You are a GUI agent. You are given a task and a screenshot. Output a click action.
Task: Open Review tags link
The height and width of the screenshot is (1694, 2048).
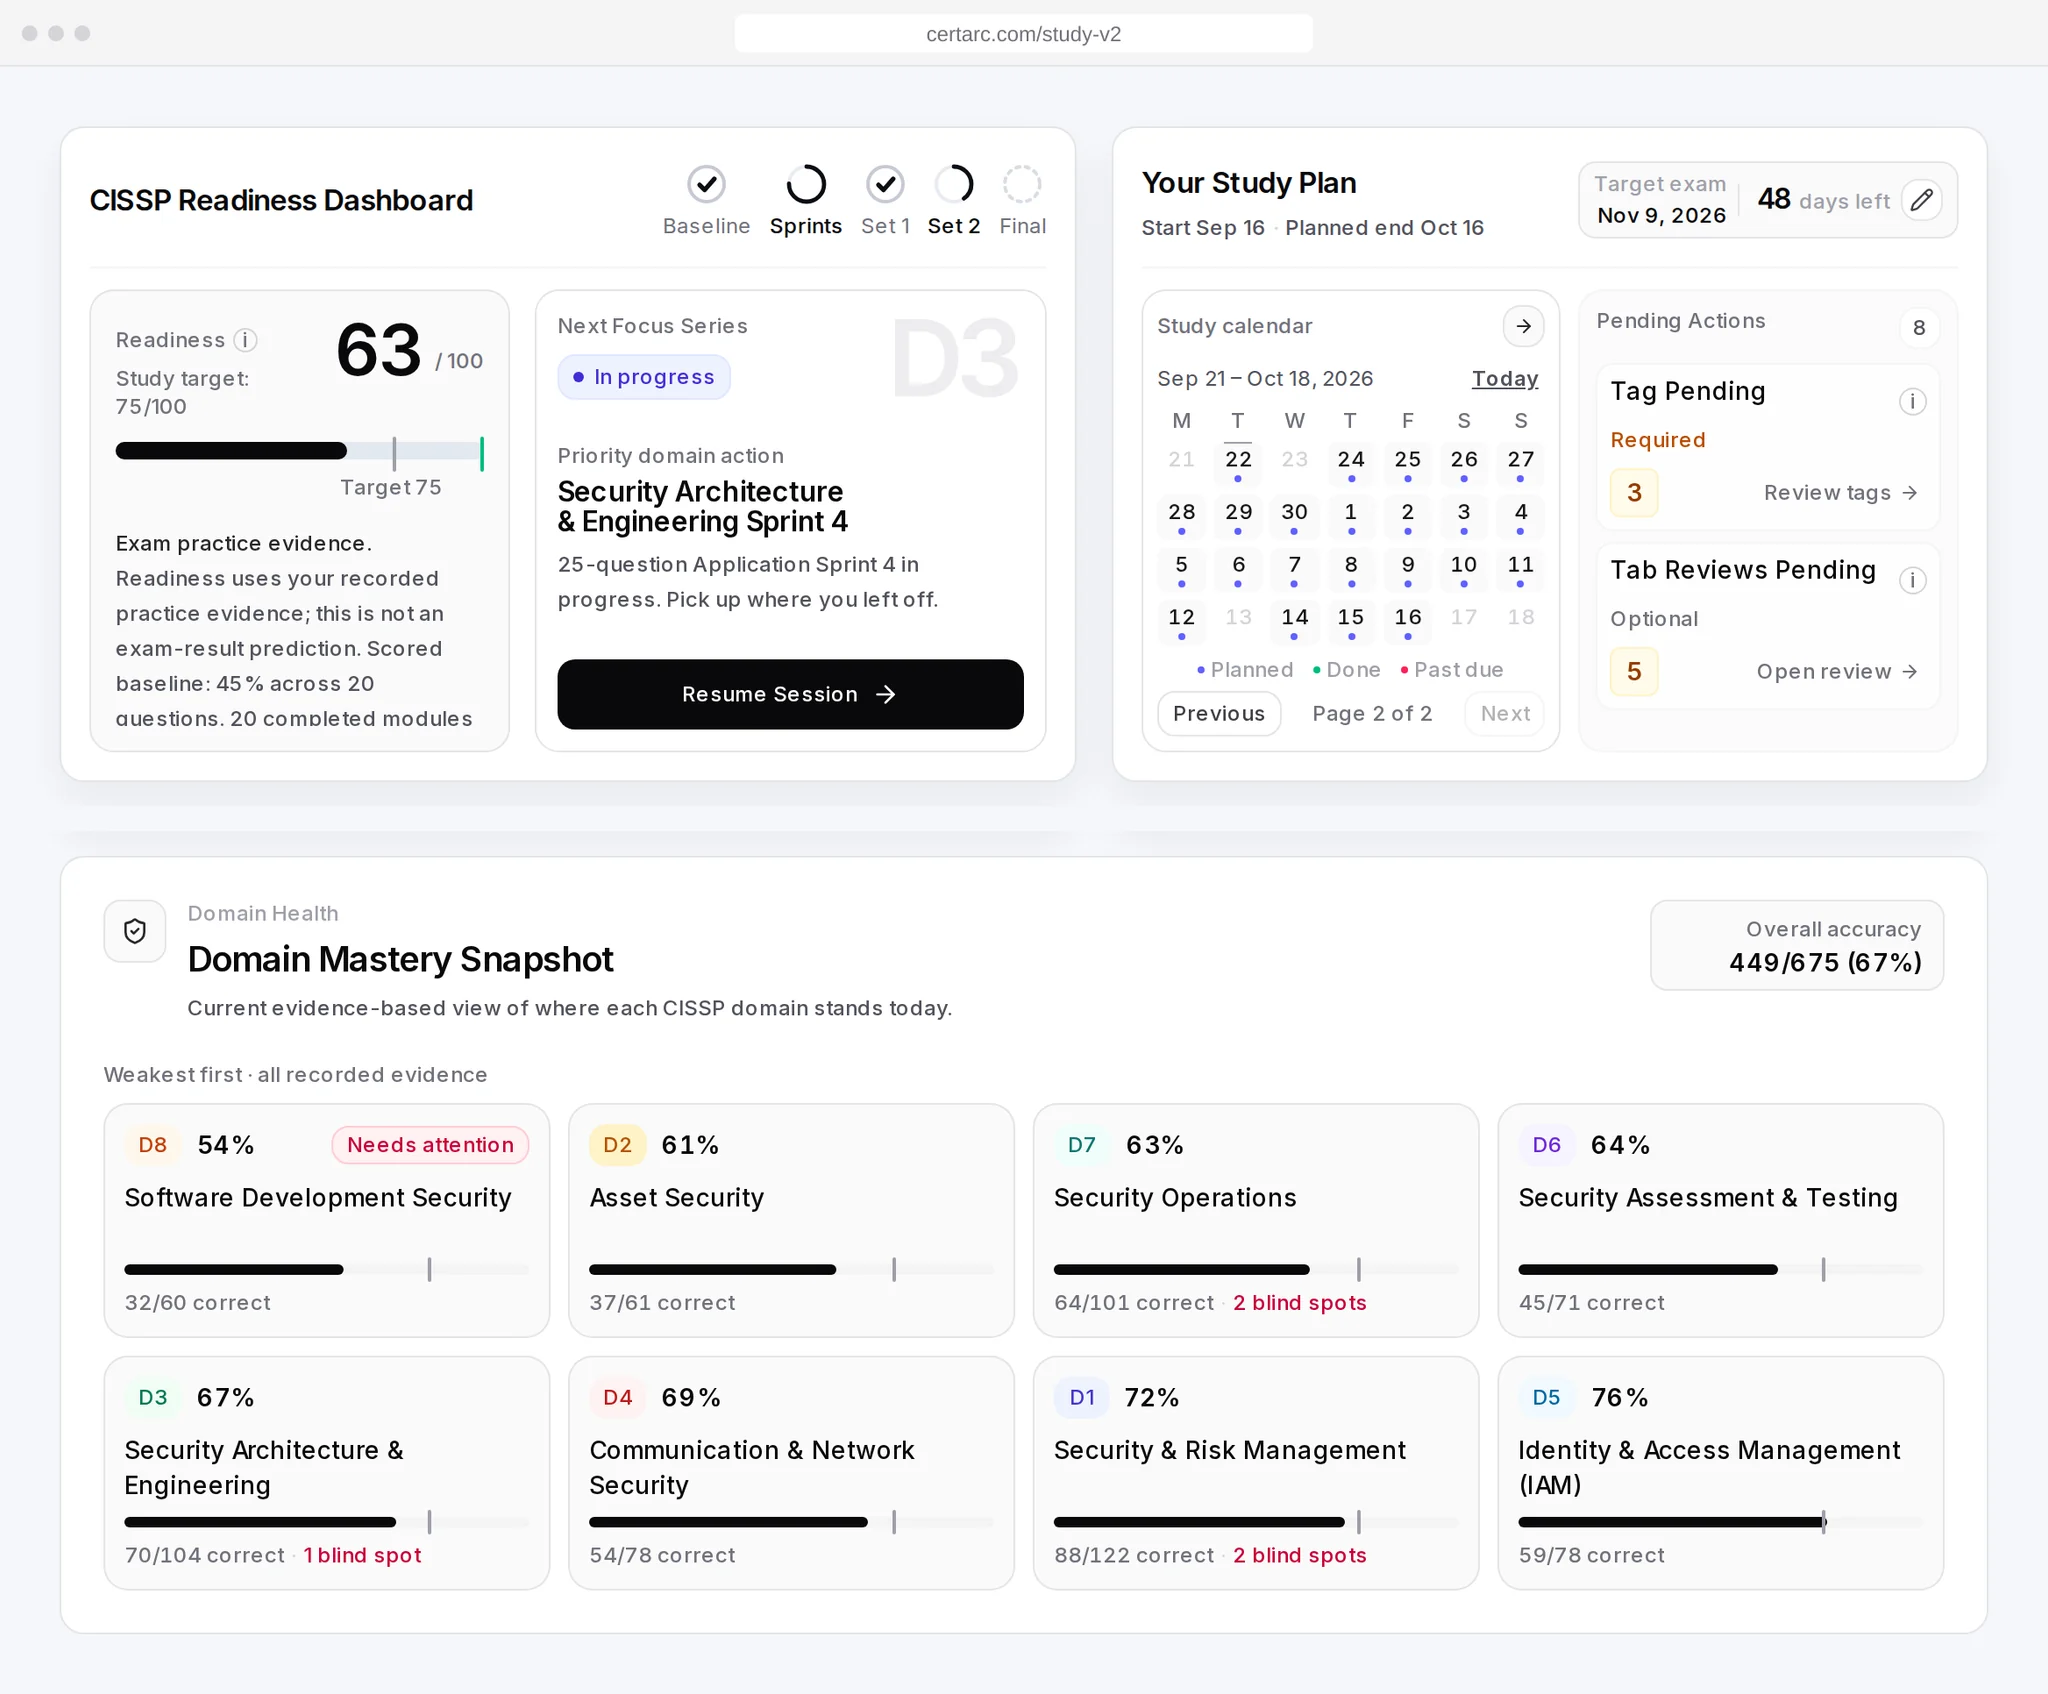pyautogui.click(x=1840, y=493)
